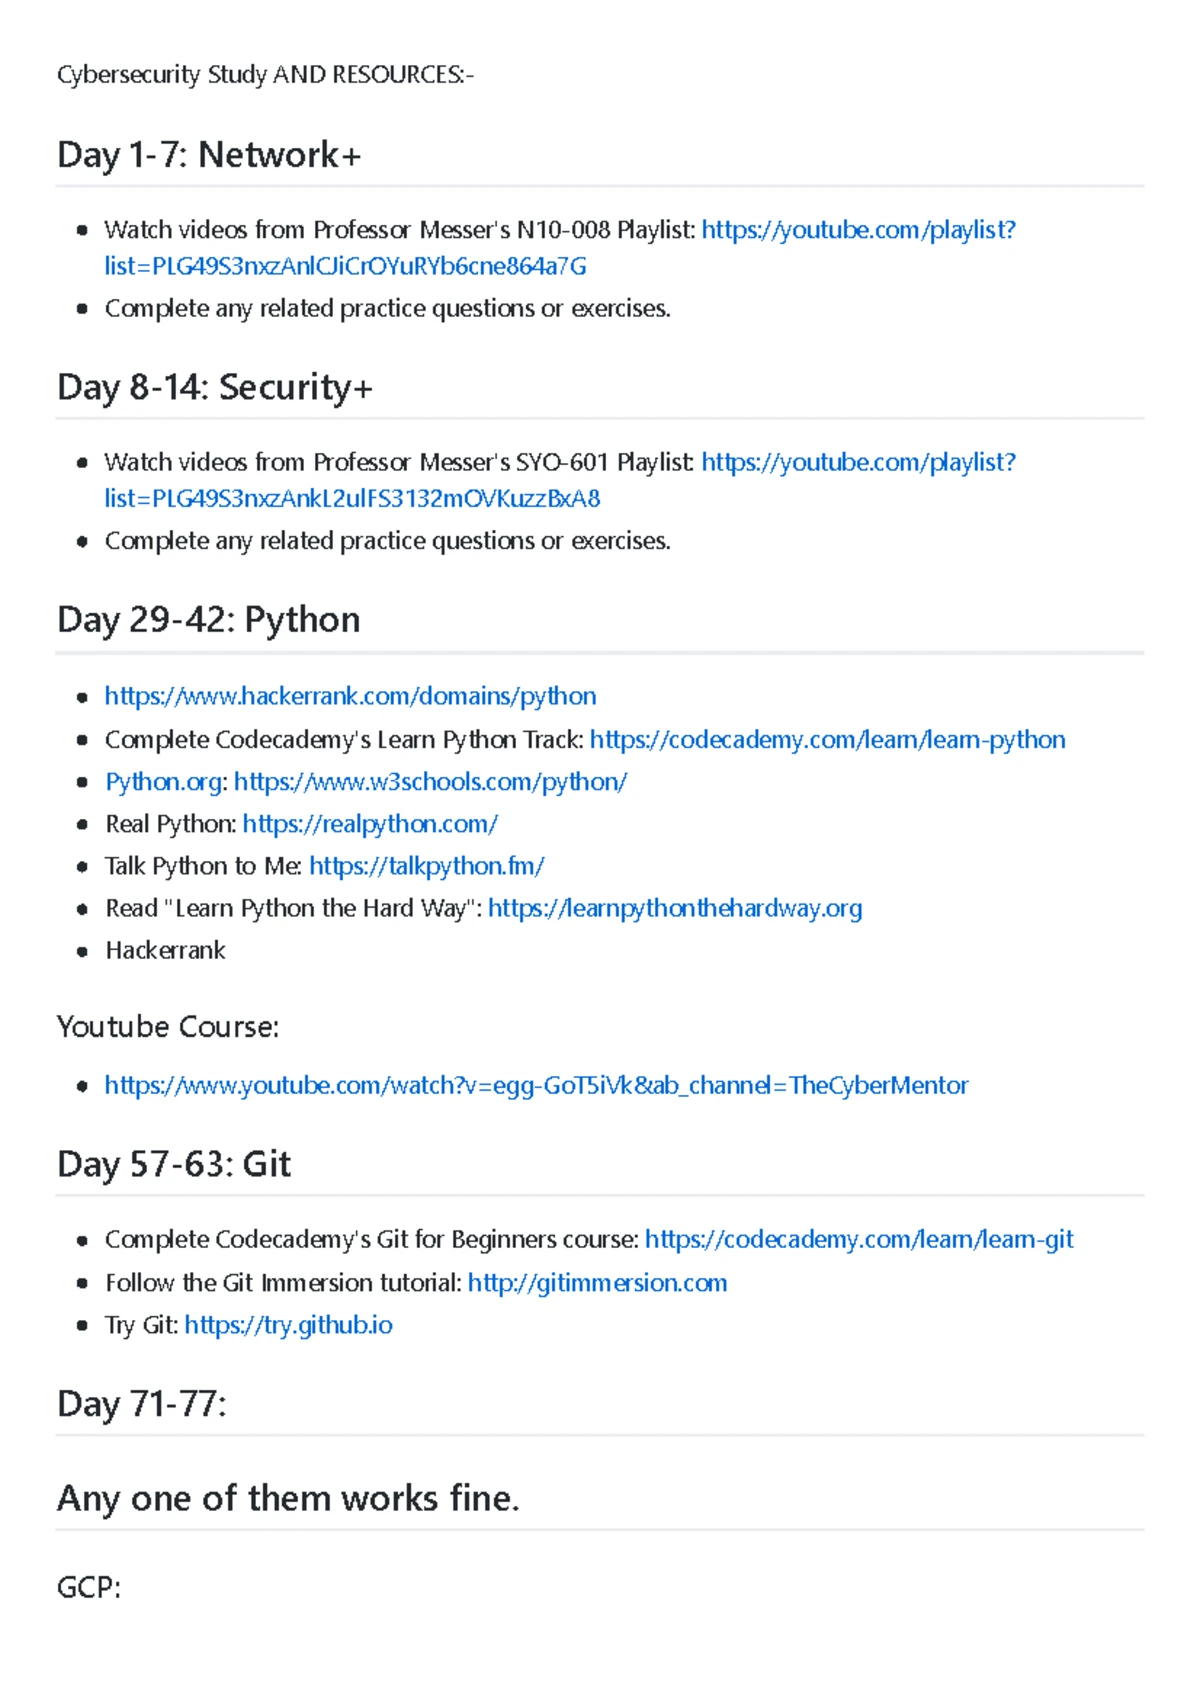
Task: Visit the Codecademy learn-python link
Action: coord(827,740)
